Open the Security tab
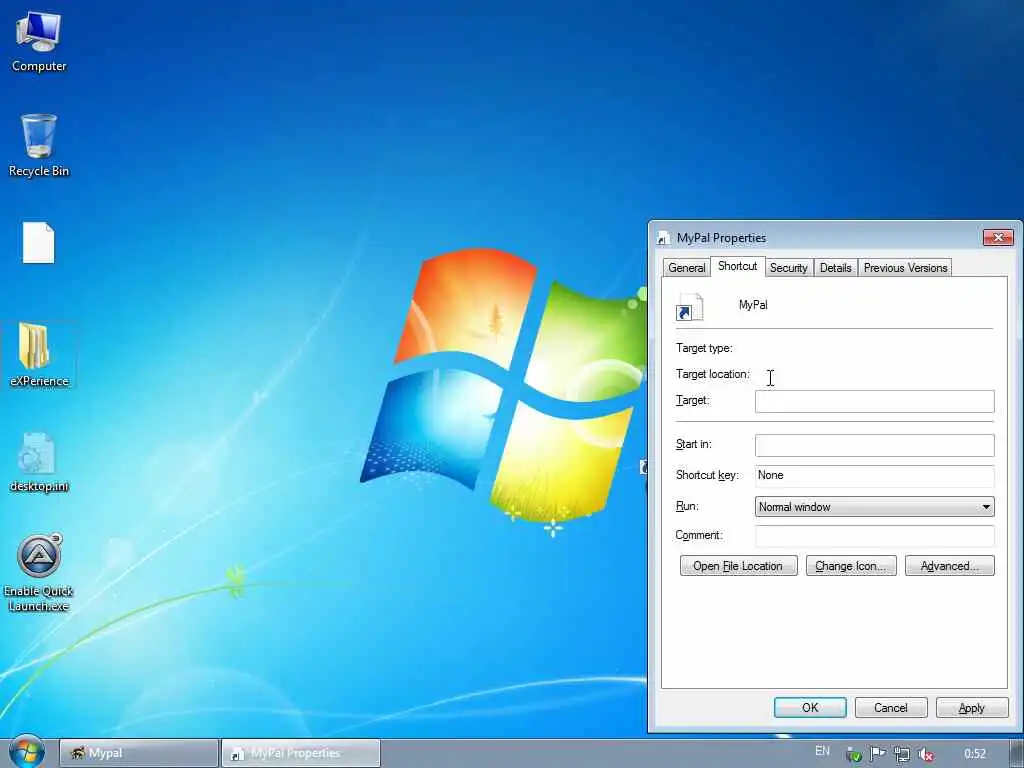Image resolution: width=1024 pixels, height=768 pixels. click(788, 268)
